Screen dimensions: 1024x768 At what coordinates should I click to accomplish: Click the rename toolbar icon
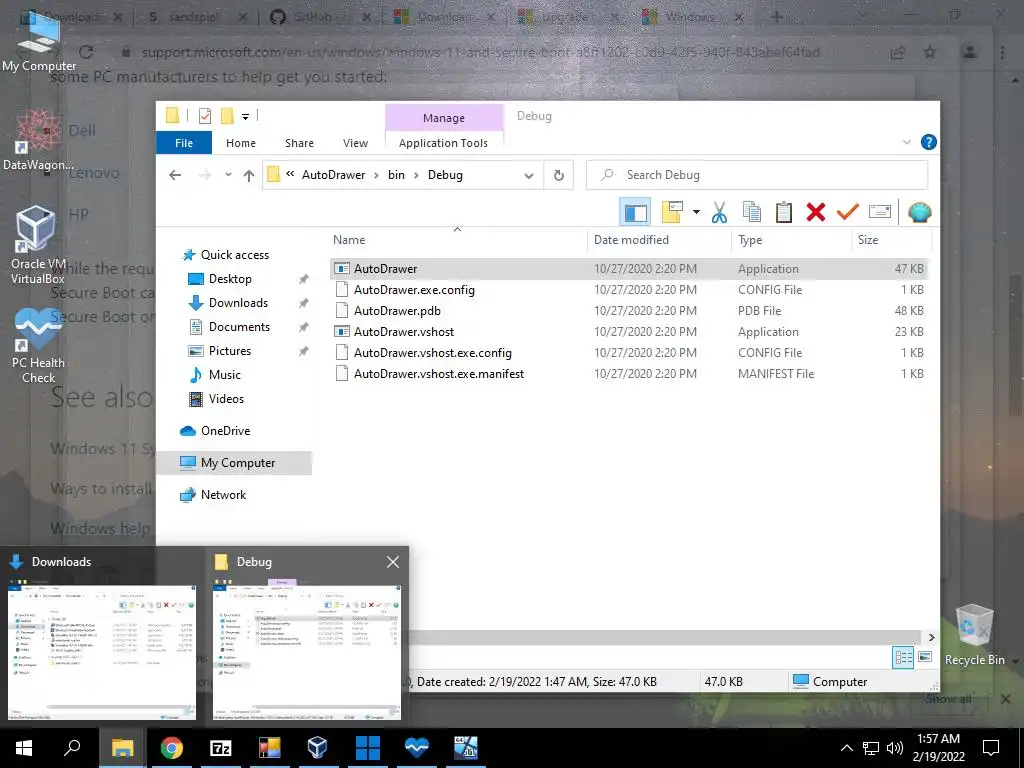pyautogui.click(x=880, y=212)
